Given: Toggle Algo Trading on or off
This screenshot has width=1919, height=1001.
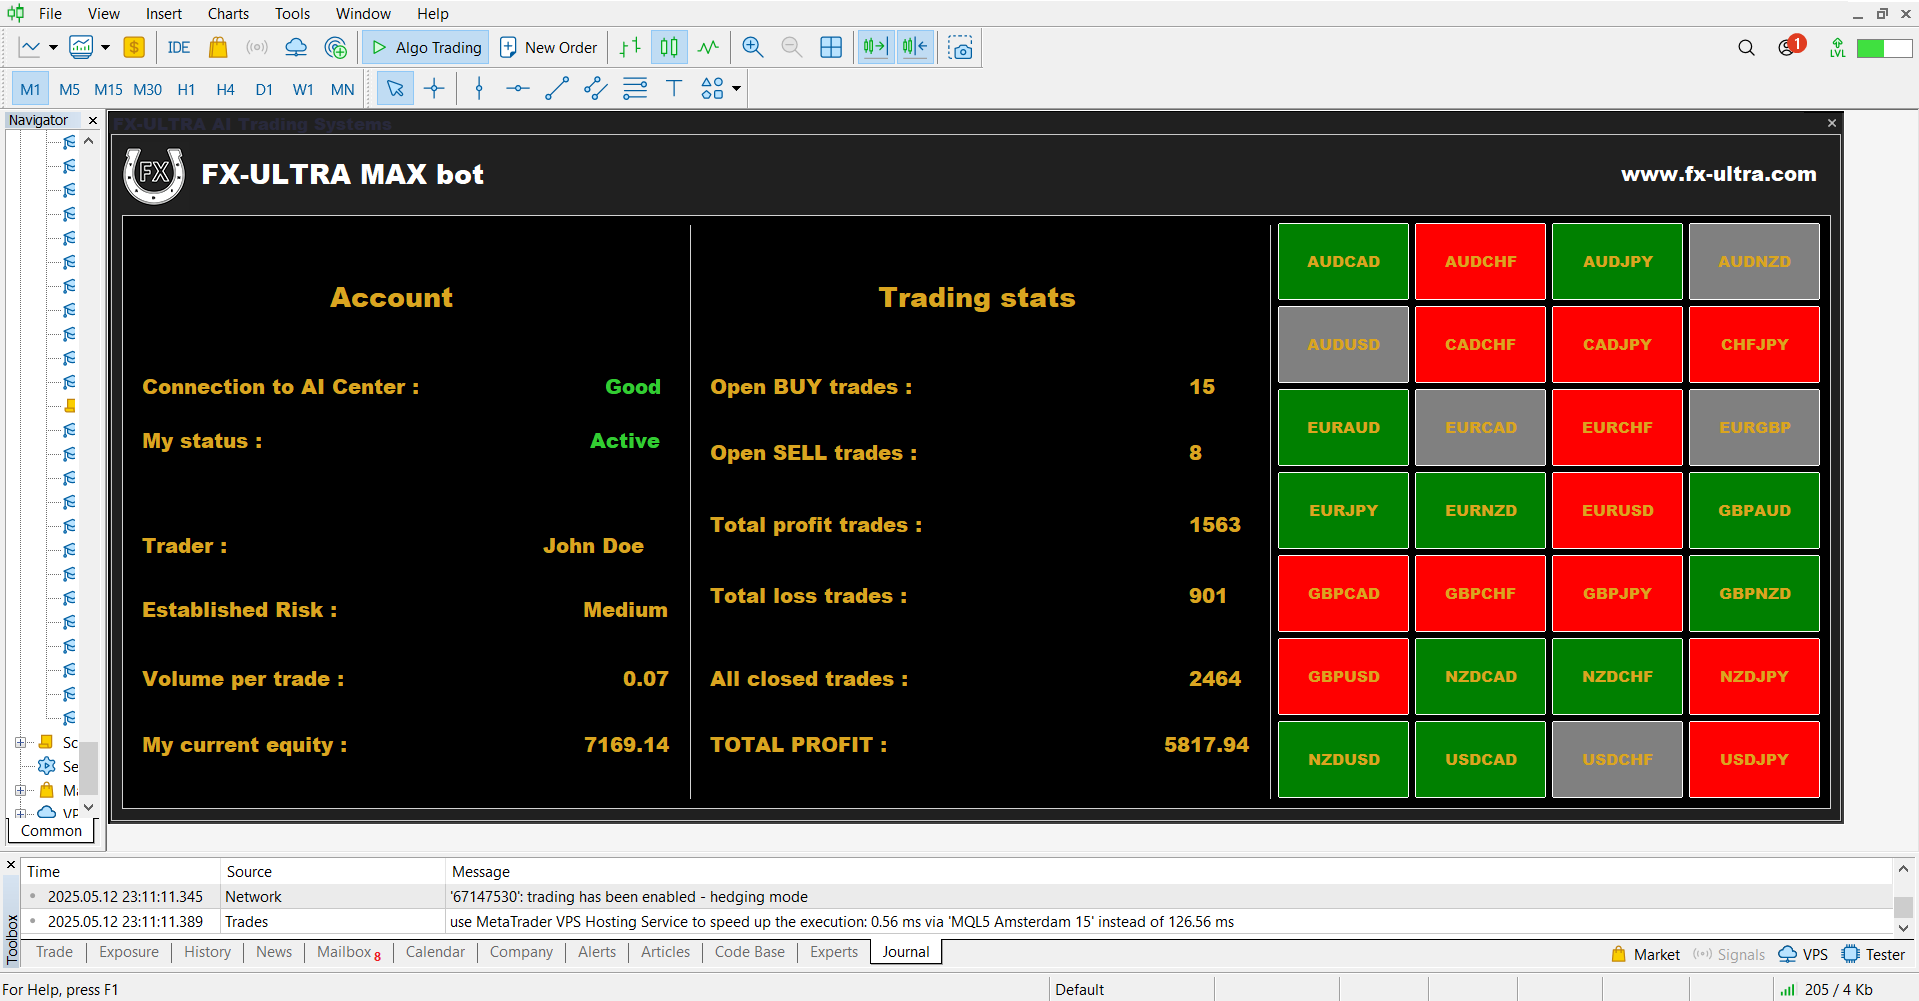Looking at the screenshot, I should pos(426,47).
